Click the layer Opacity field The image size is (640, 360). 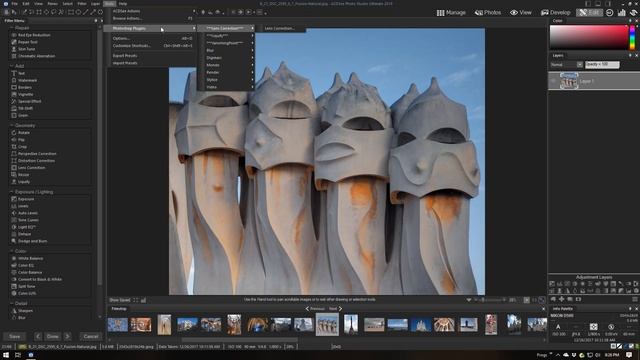click(602, 65)
